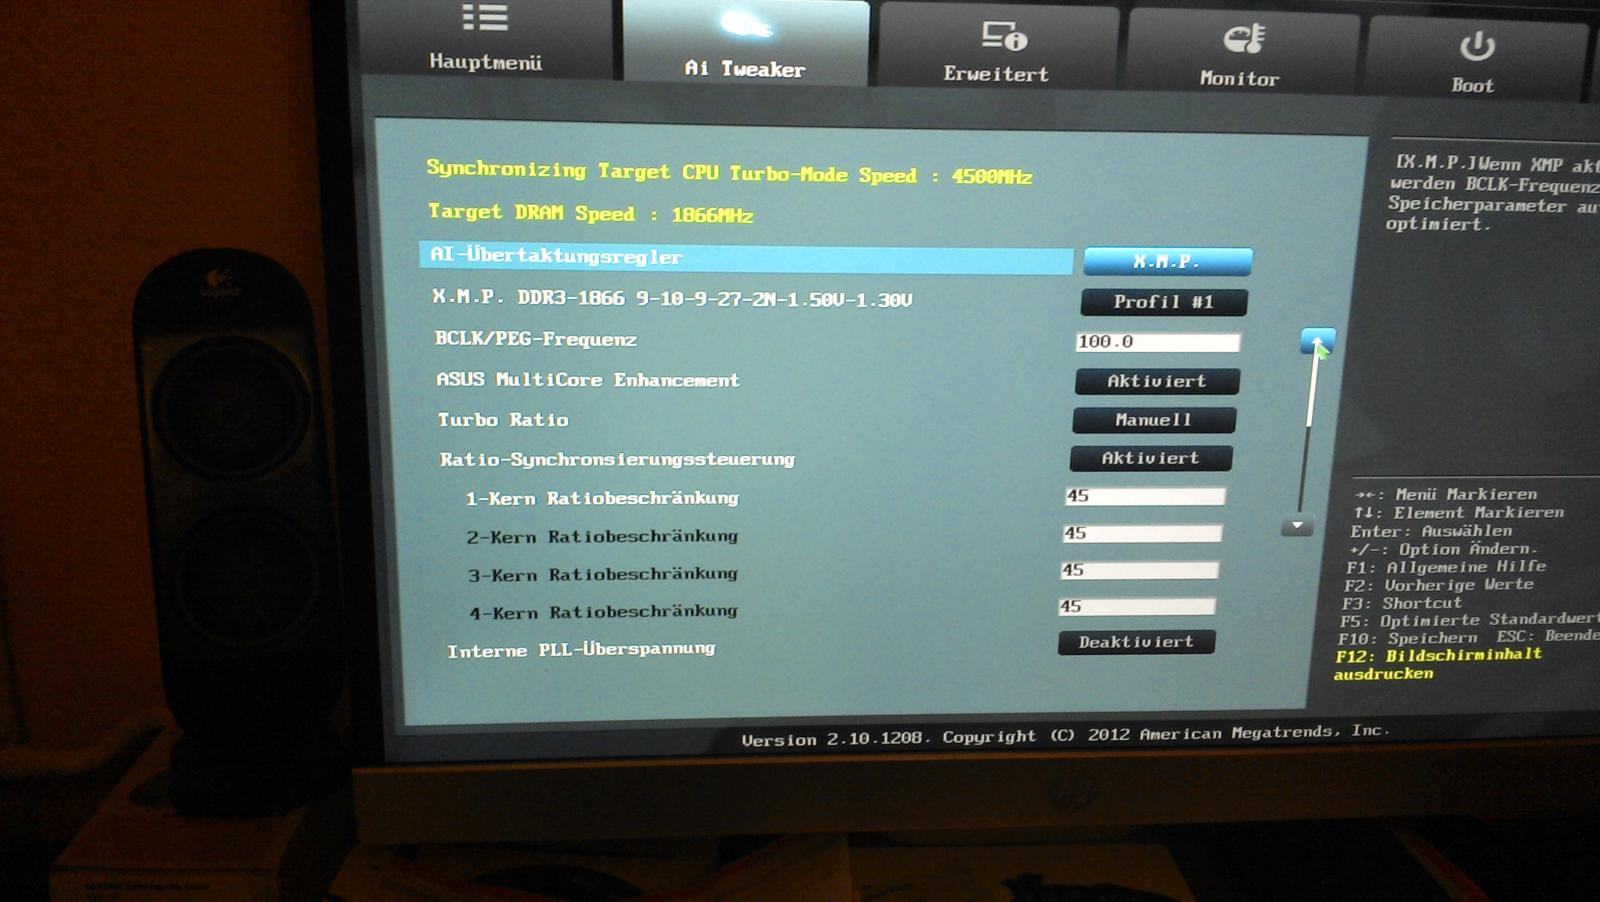Screen dimensions: 1600x902
Task: Click the Target DRAM Speed 1866MHz text
Action: tap(590, 213)
